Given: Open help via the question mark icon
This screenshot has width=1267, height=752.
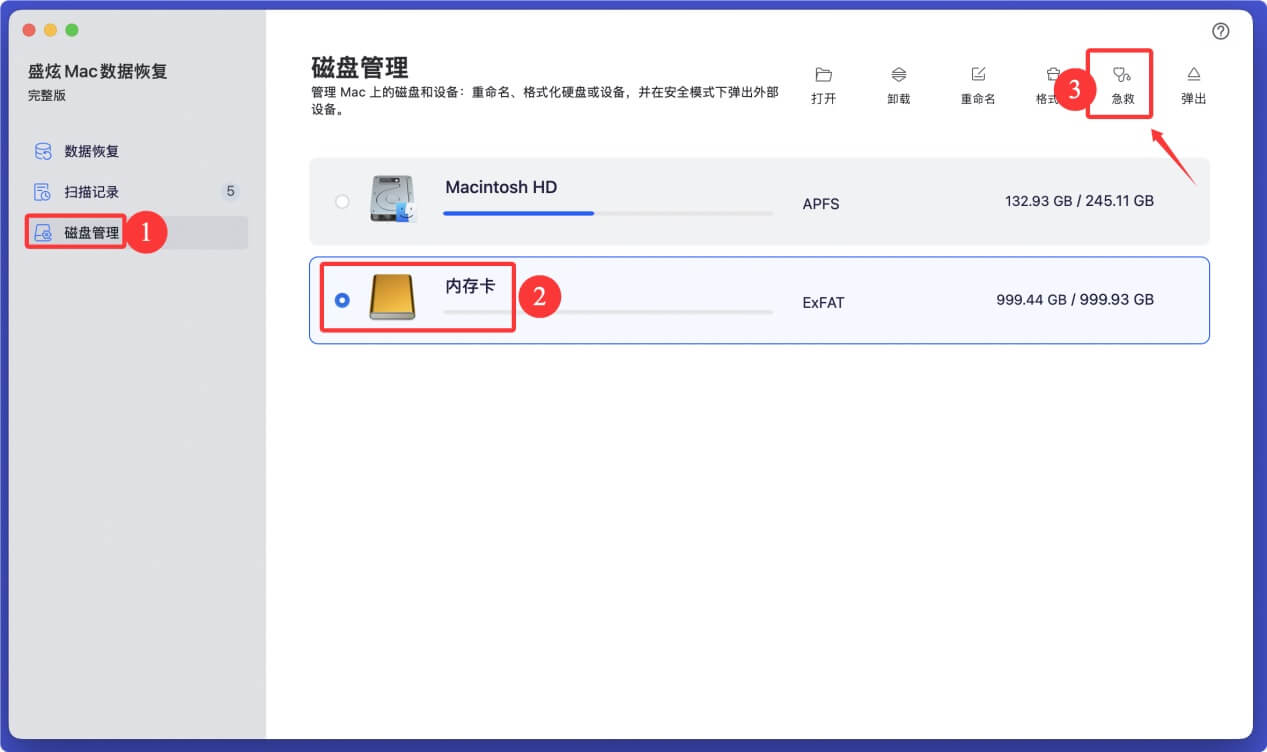Looking at the screenshot, I should coord(1220,31).
